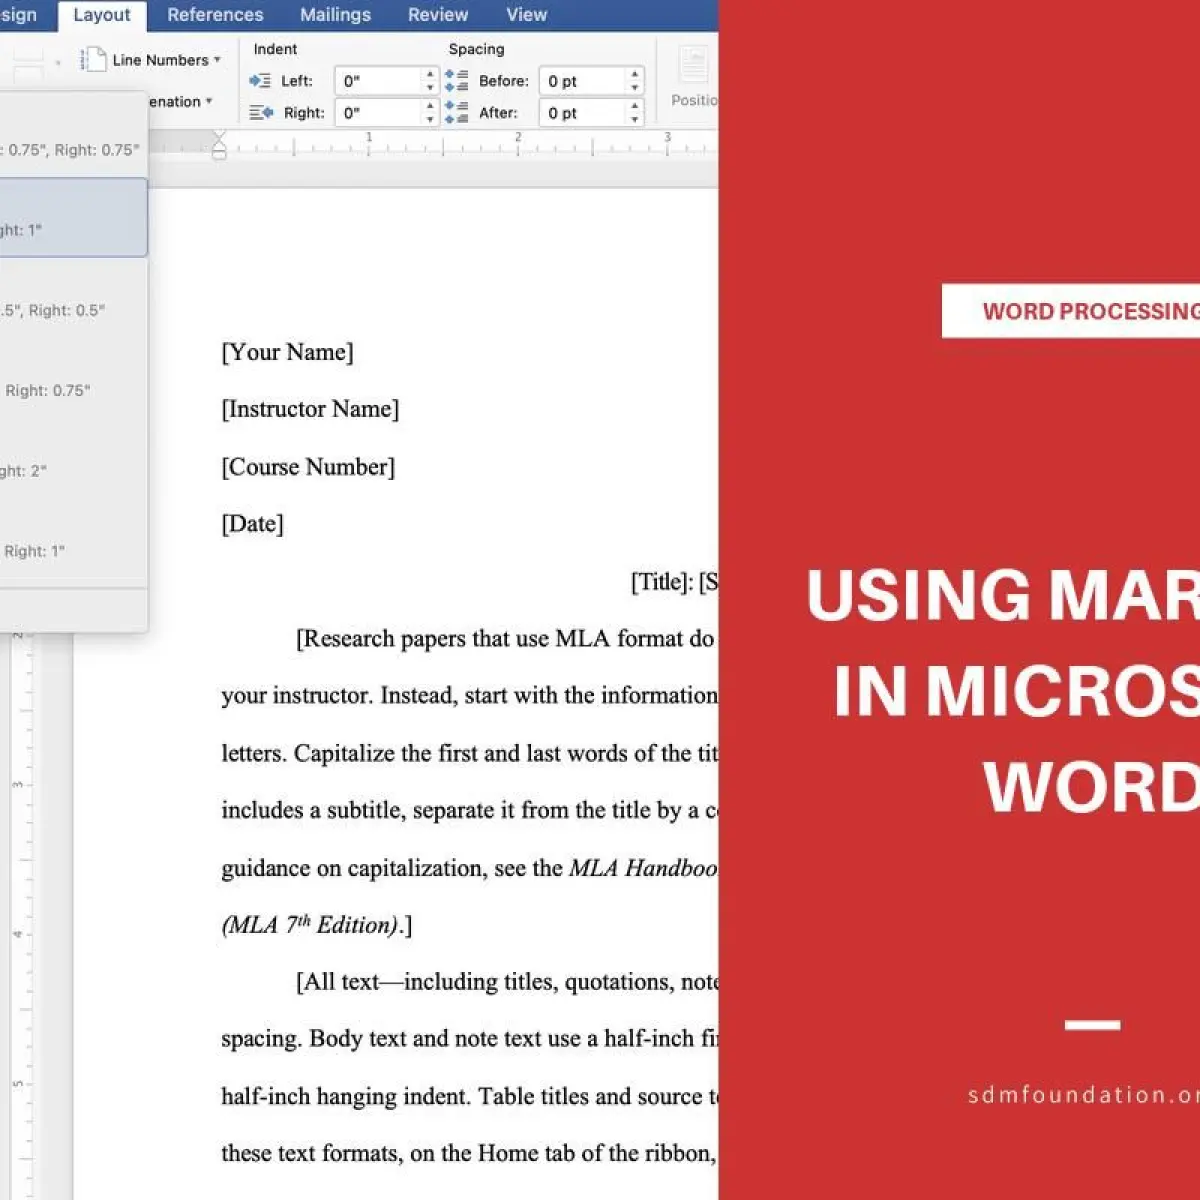Decrease the Left indent with down arrow
The width and height of the screenshot is (1200, 1200).
pyautogui.click(x=430, y=88)
